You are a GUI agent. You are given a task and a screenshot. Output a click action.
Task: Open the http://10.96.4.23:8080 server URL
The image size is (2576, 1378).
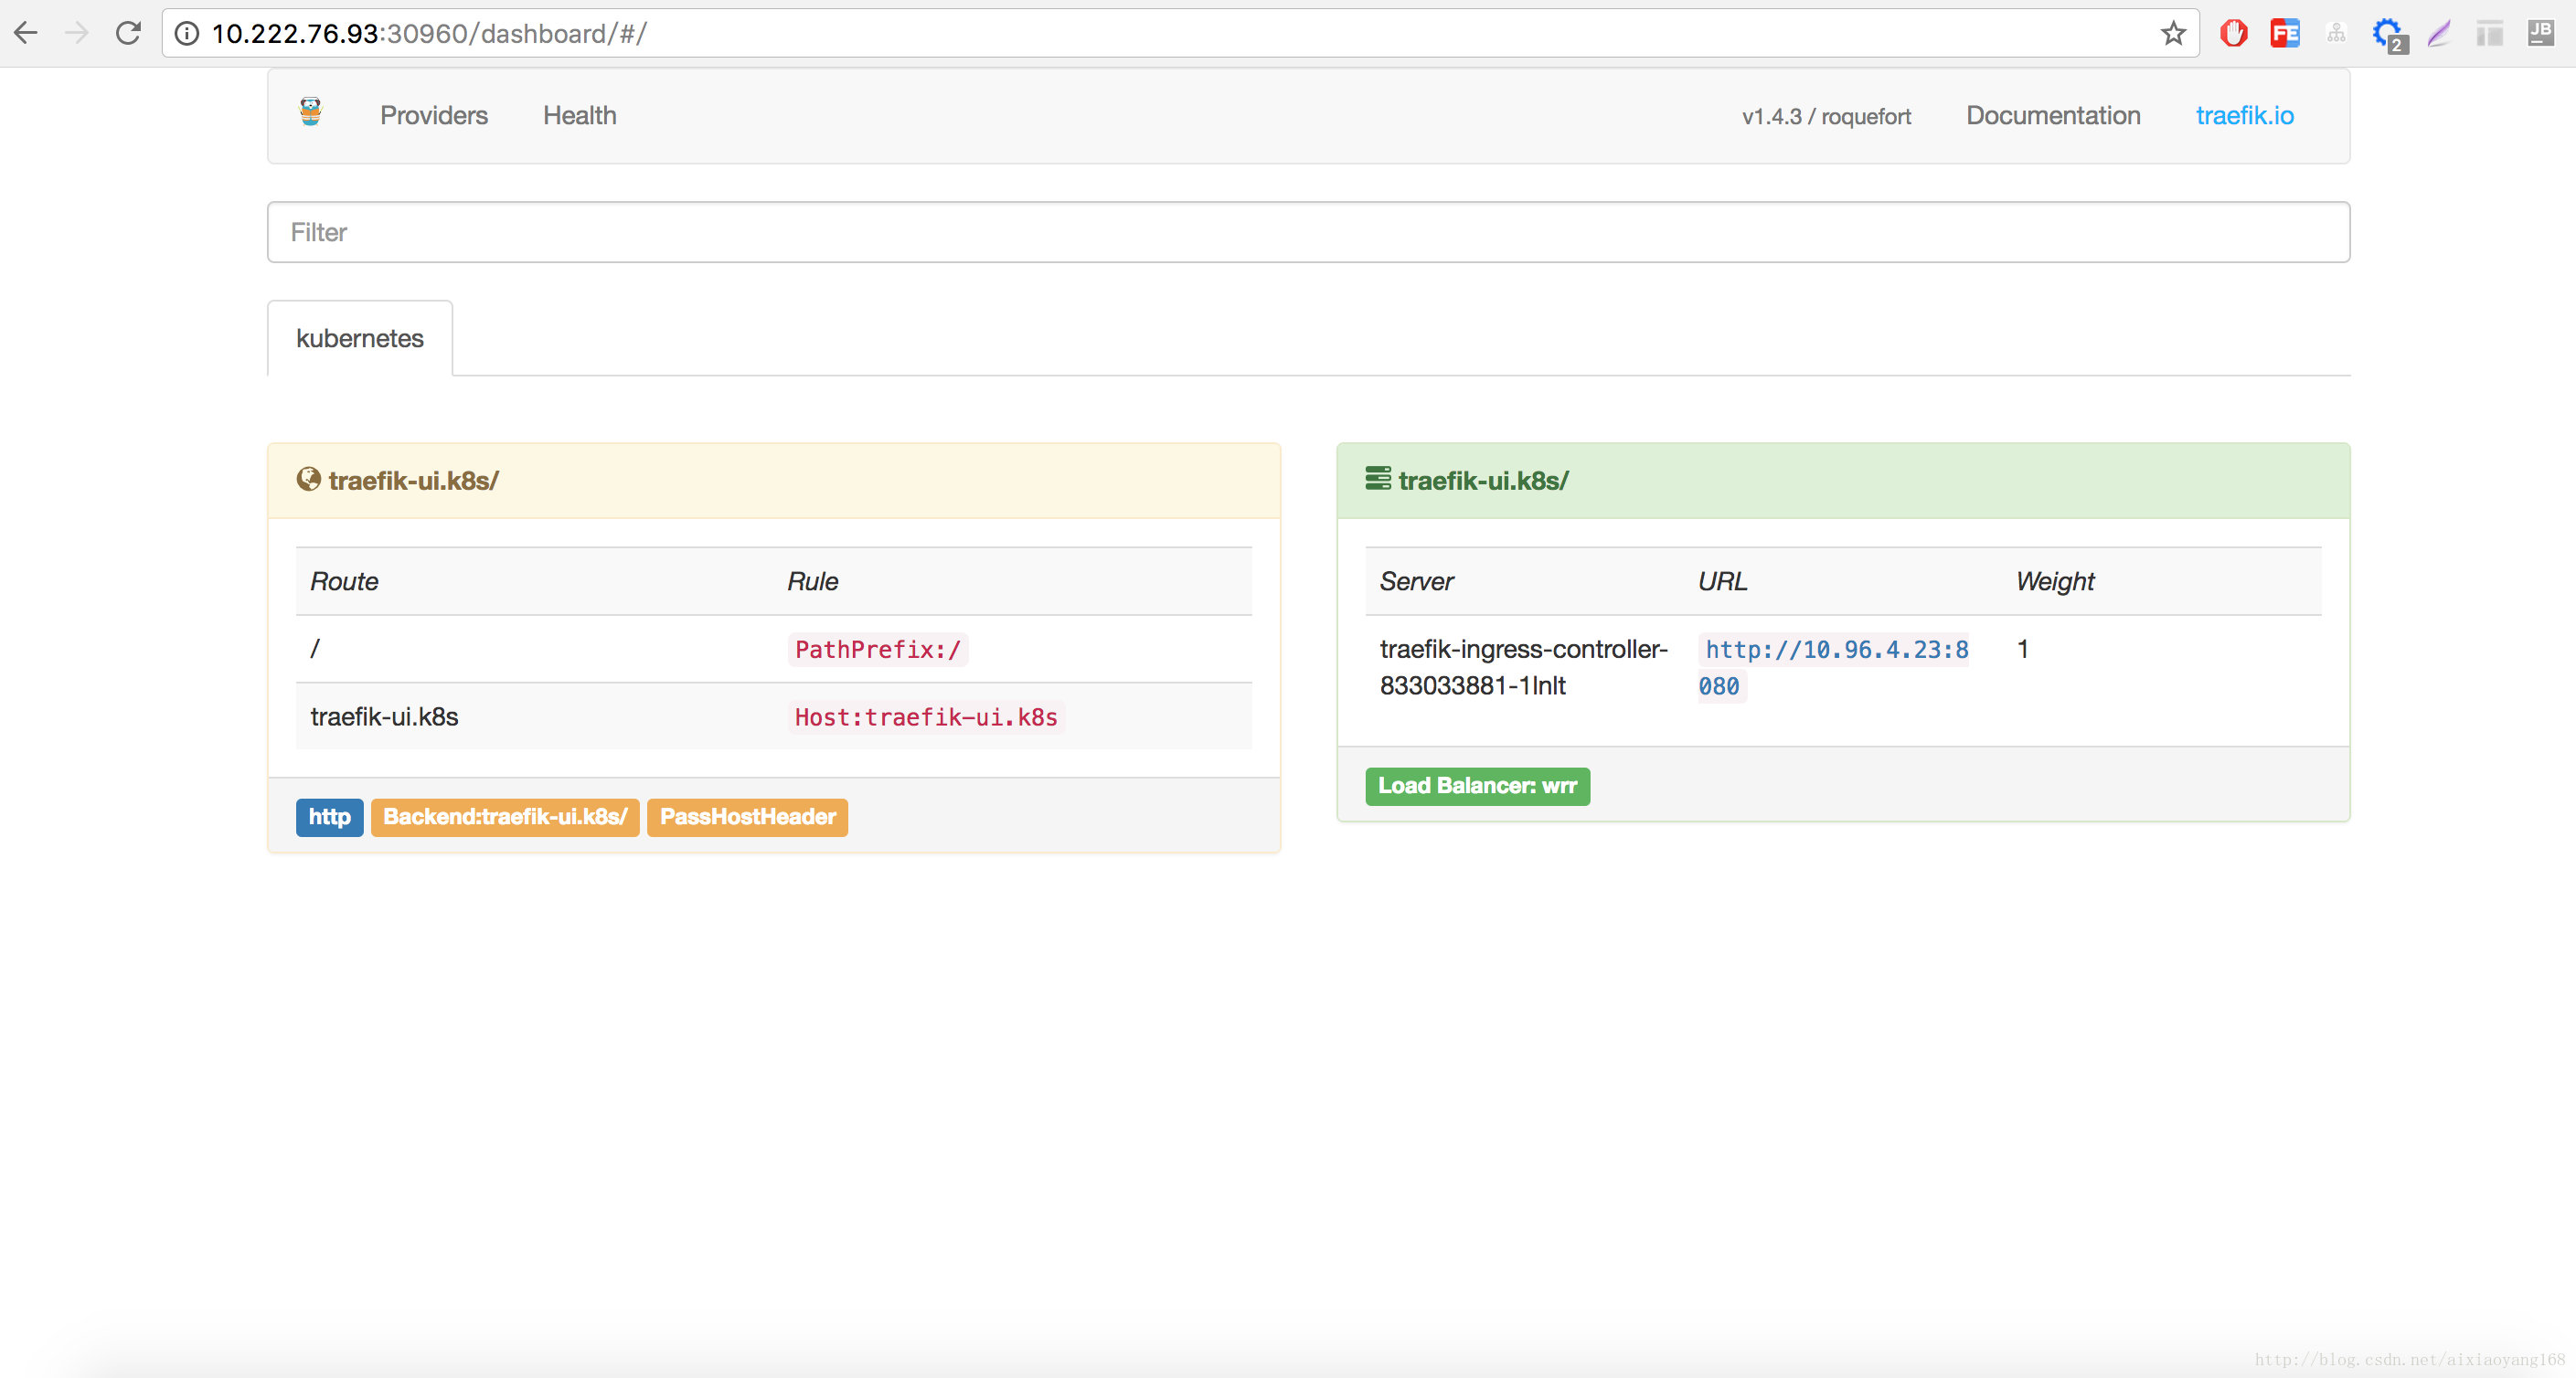coord(1833,668)
